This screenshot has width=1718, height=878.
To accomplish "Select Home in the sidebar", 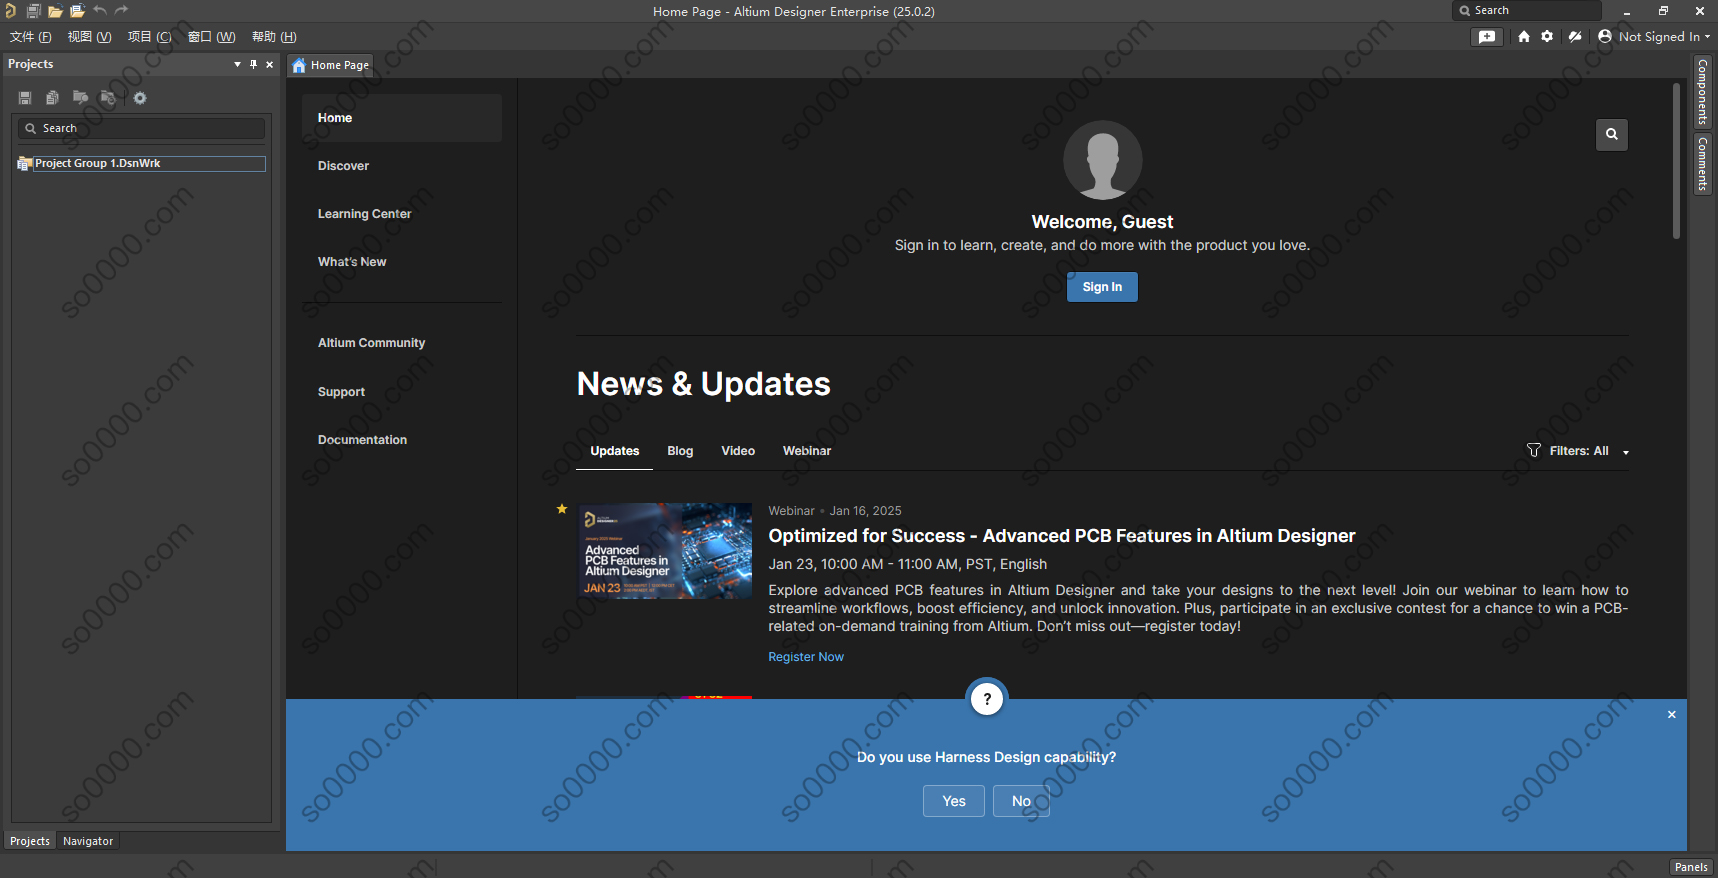I will point(402,118).
